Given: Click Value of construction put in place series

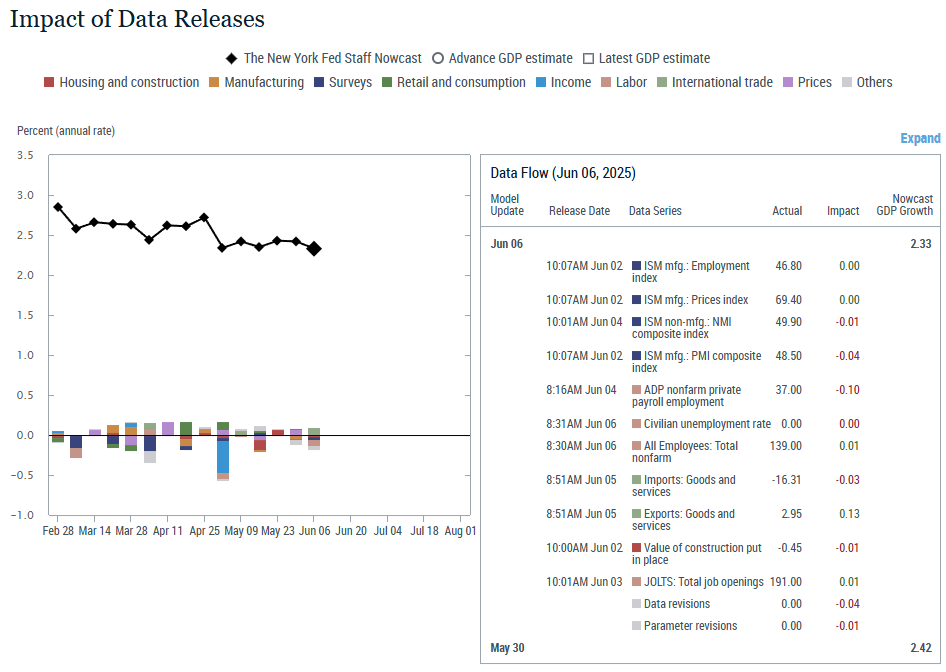Looking at the screenshot, I should (x=697, y=554).
